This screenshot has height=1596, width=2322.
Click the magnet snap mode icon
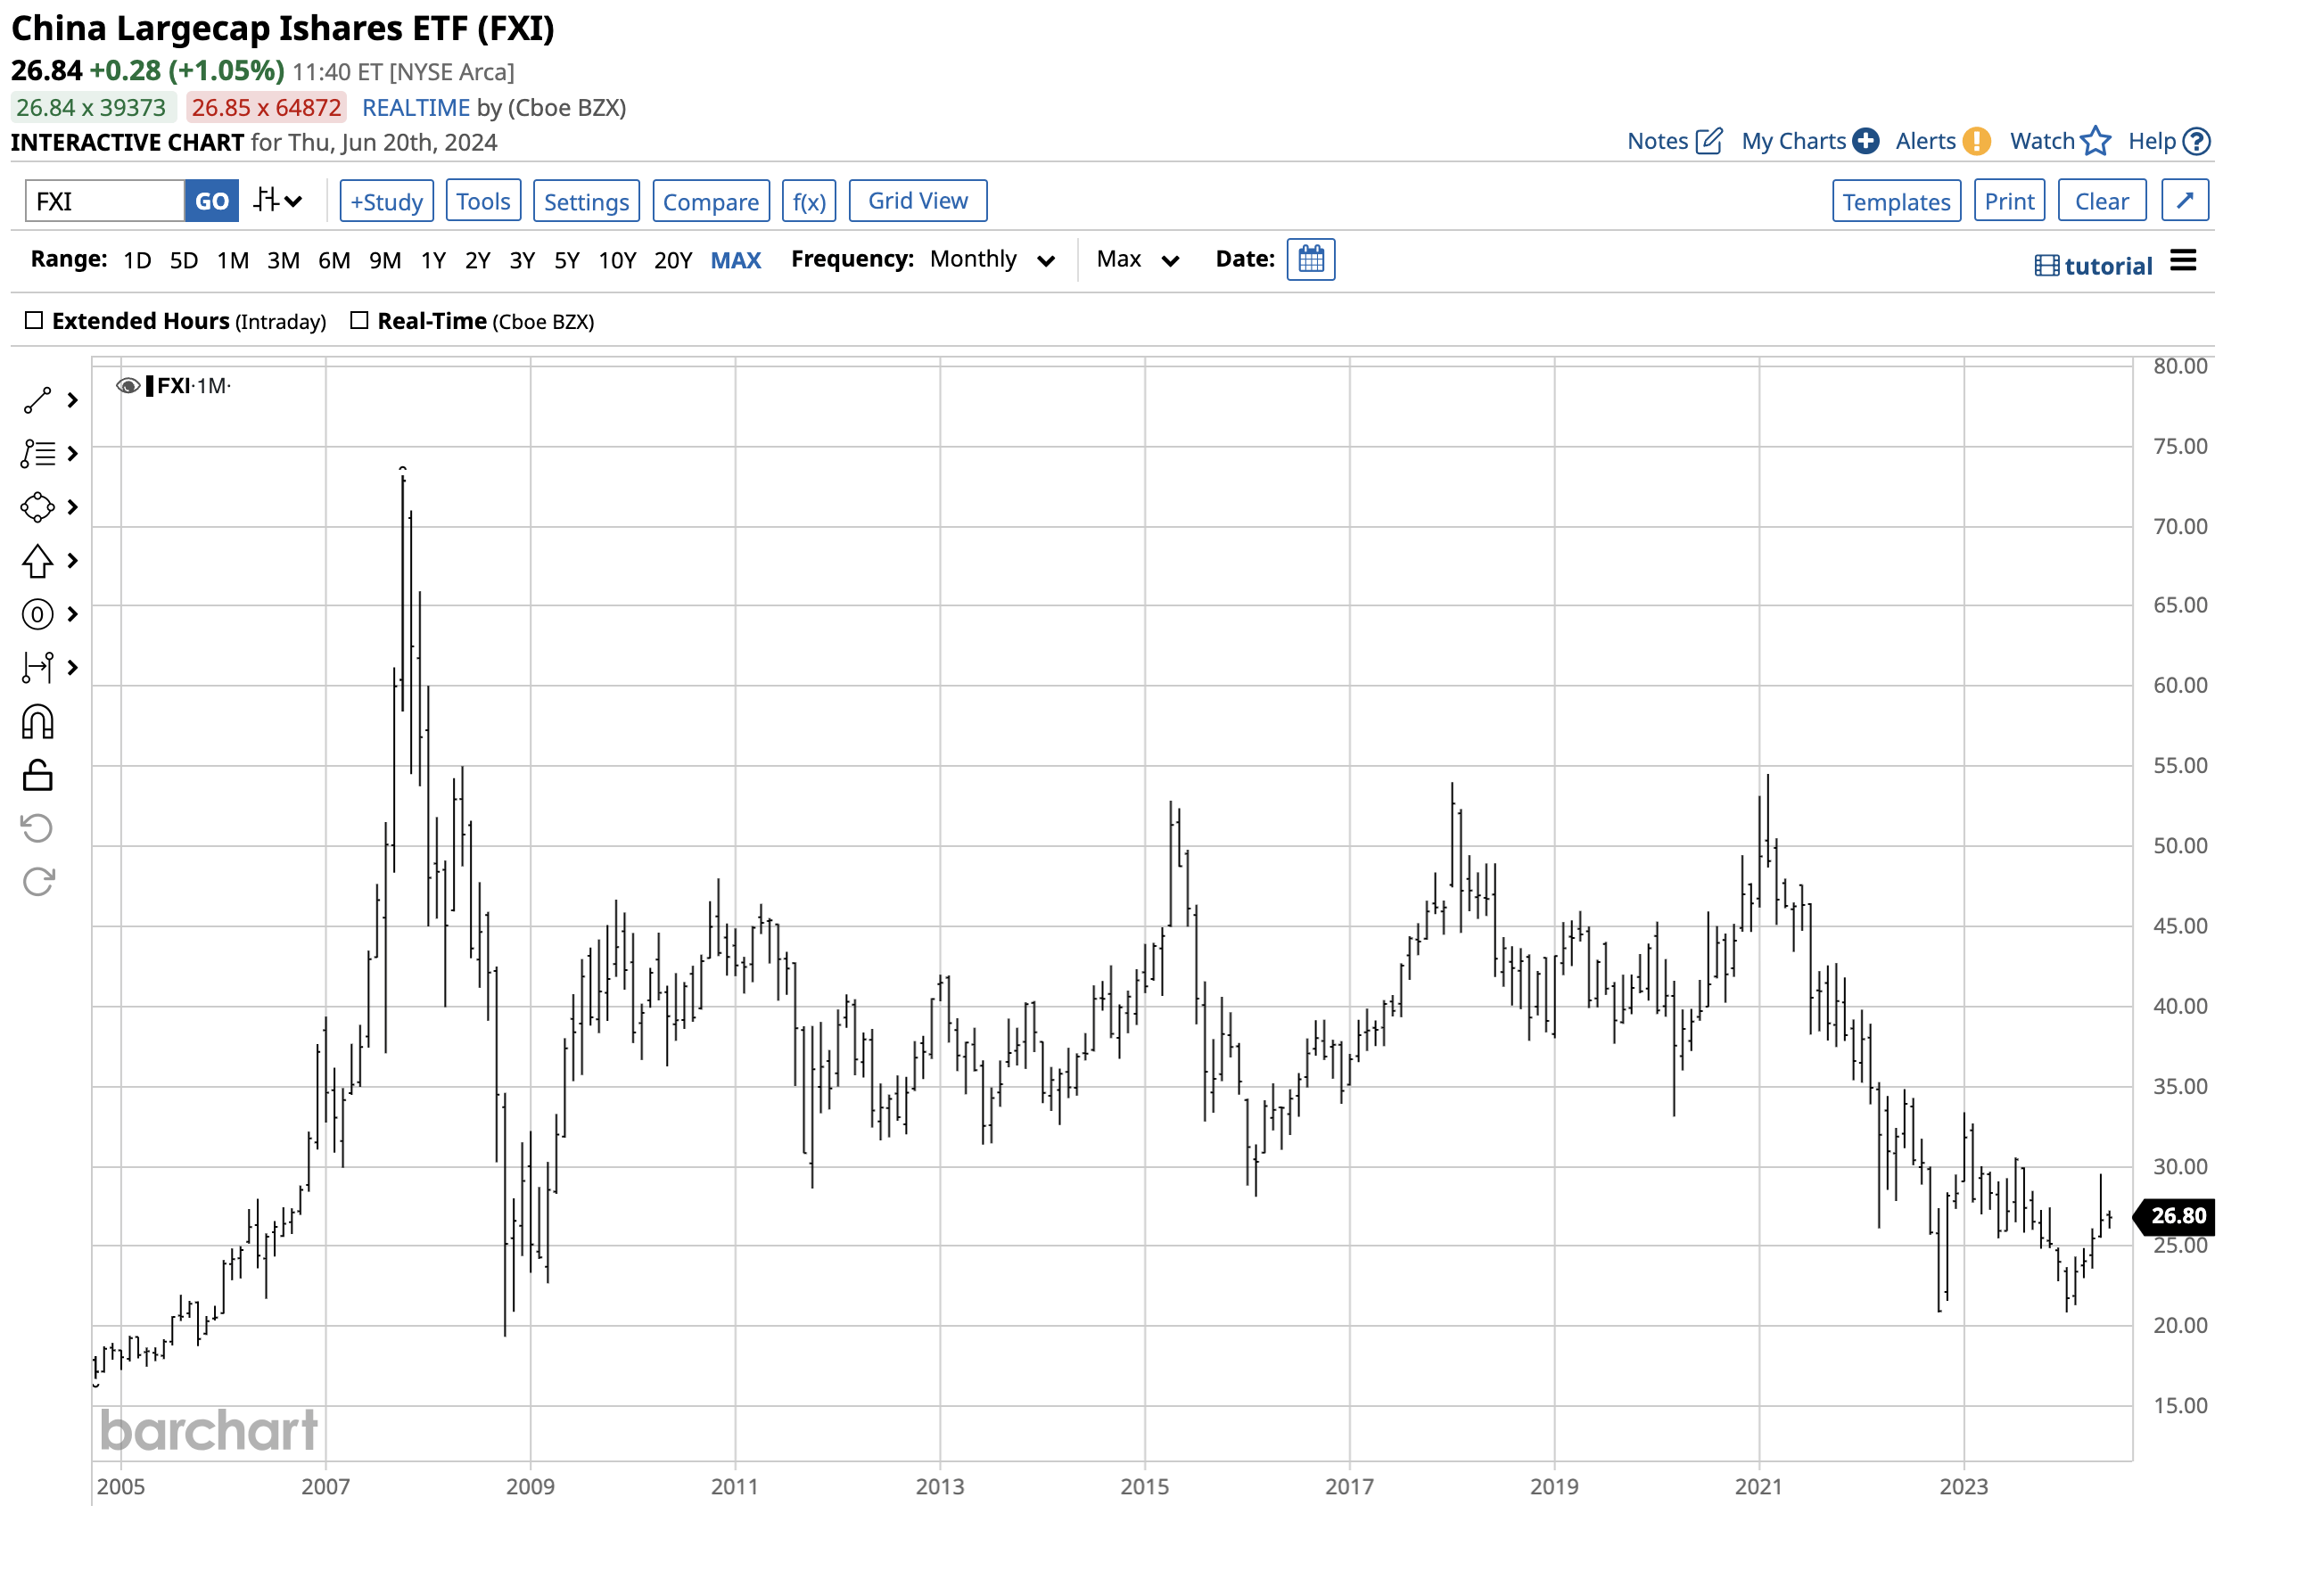point(37,722)
